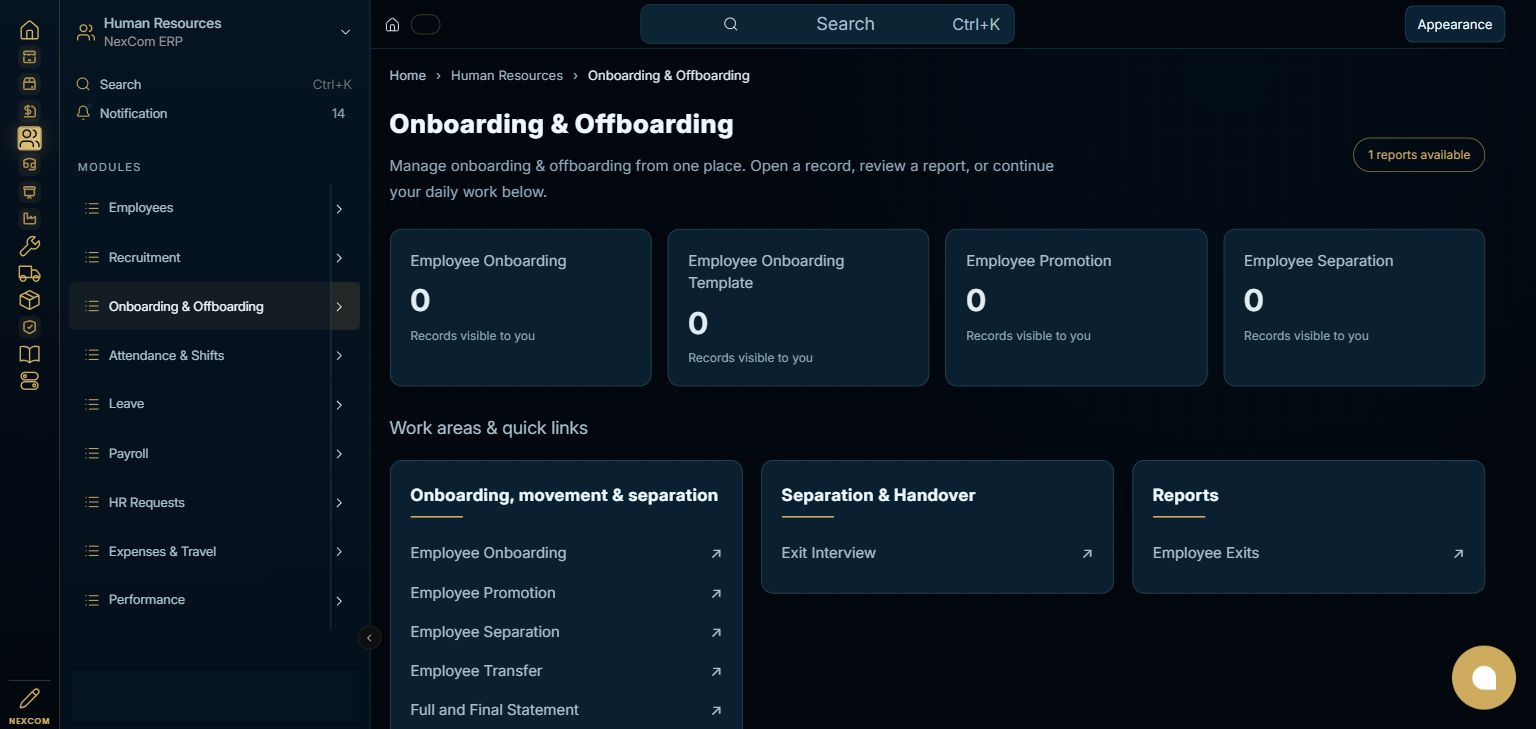Collapse the sidebar with the round arrow button
Screen dimensions: 1536x729
[369, 637]
